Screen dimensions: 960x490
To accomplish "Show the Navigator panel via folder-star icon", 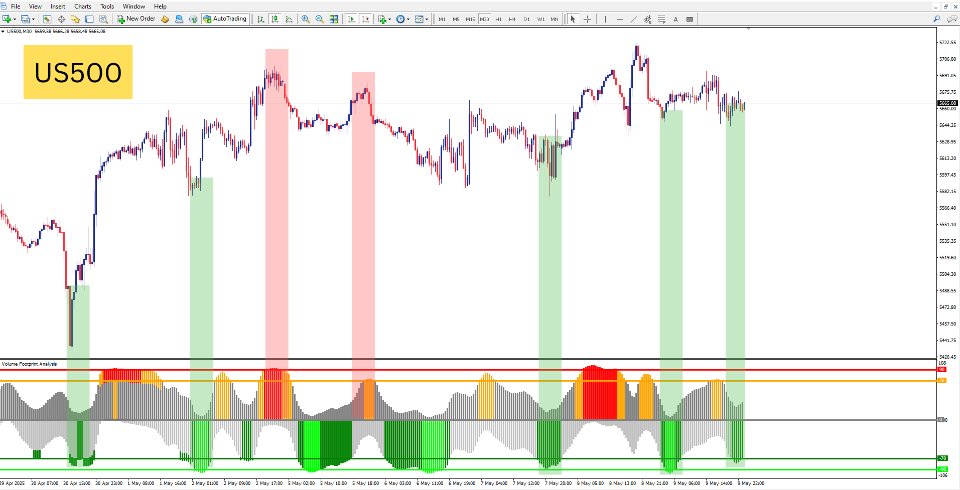I will coord(75,19).
